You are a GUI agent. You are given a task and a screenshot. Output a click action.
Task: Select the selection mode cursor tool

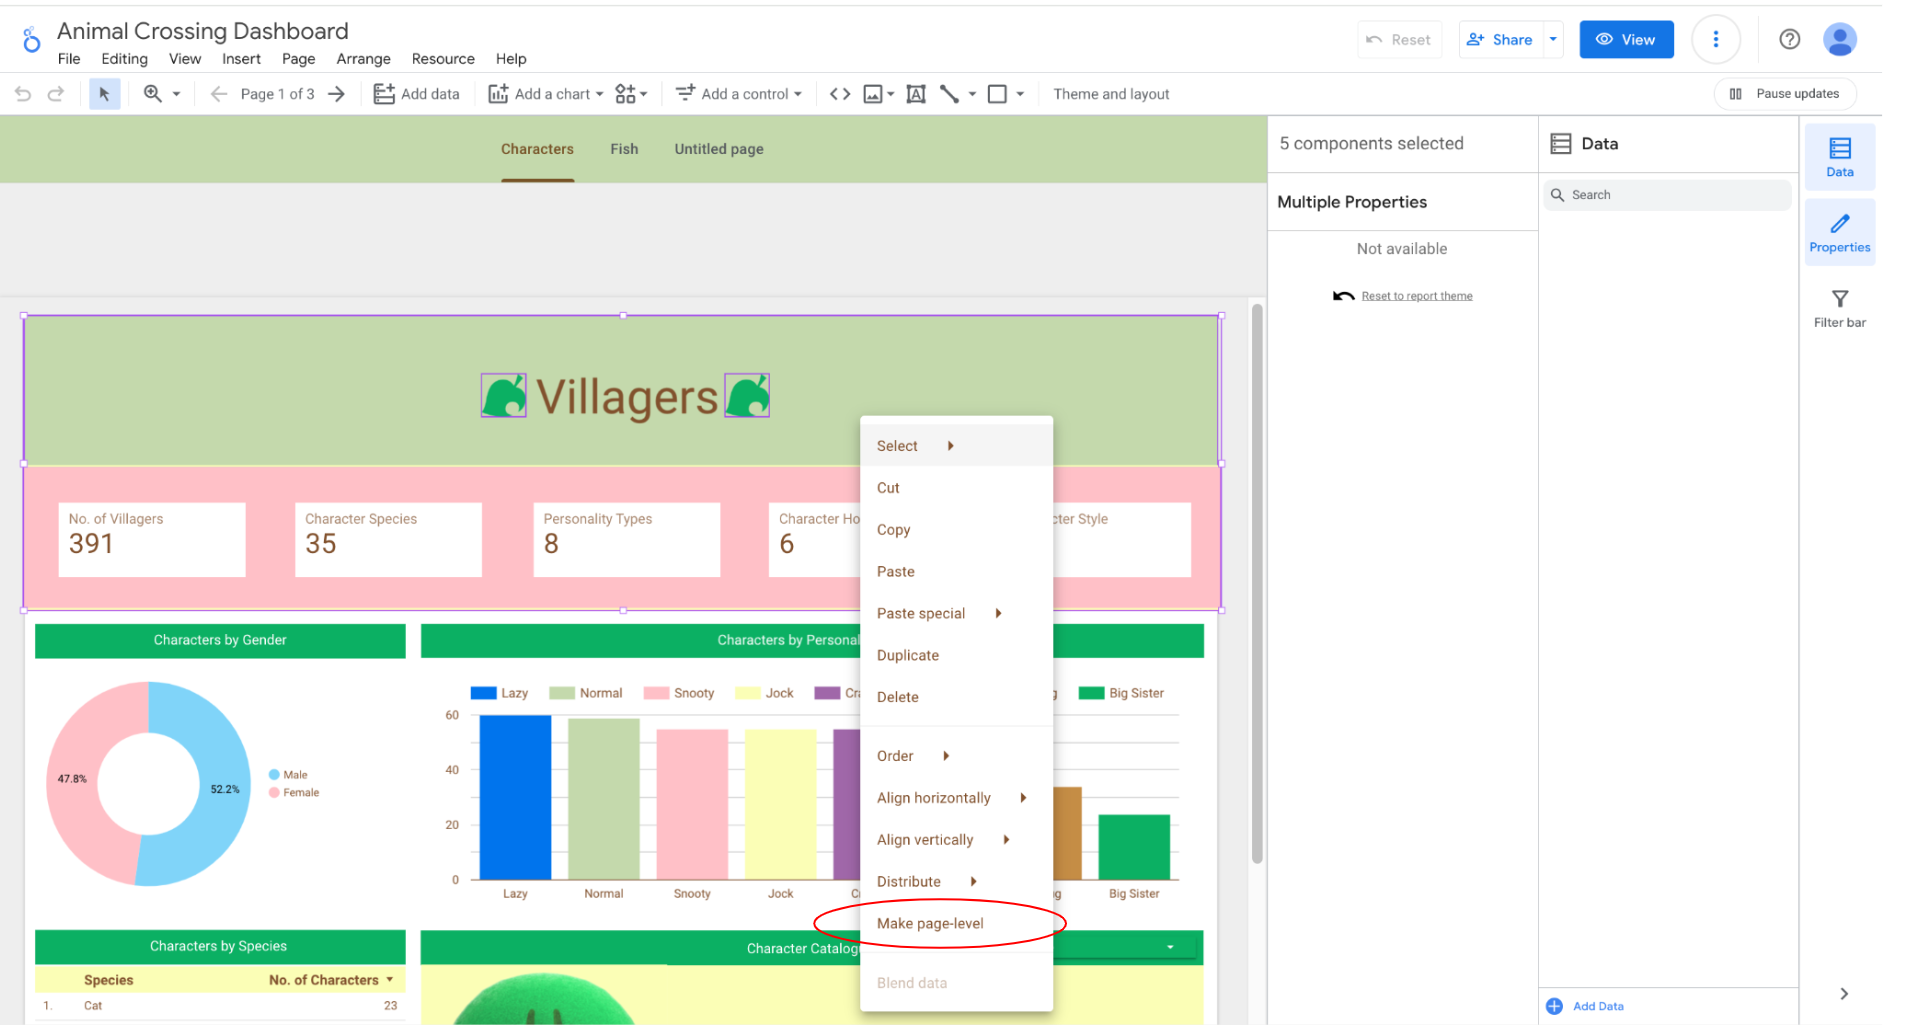104,94
